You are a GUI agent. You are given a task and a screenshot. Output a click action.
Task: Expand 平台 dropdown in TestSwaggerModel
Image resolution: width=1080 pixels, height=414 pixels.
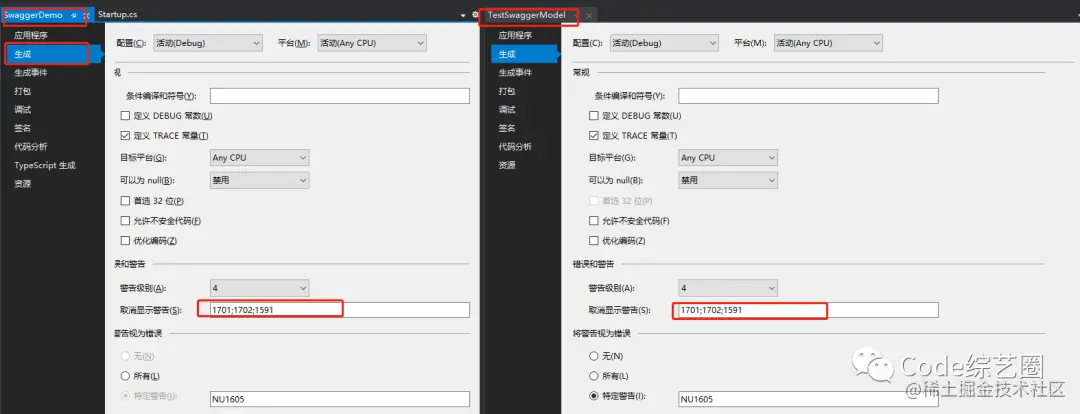click(828, 43)
